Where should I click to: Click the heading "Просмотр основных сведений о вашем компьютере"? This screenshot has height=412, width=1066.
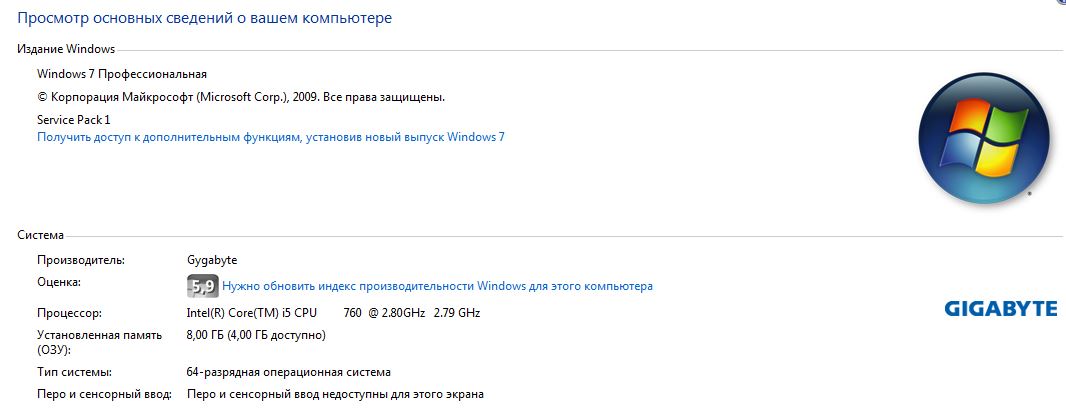(x=204, y=18)
